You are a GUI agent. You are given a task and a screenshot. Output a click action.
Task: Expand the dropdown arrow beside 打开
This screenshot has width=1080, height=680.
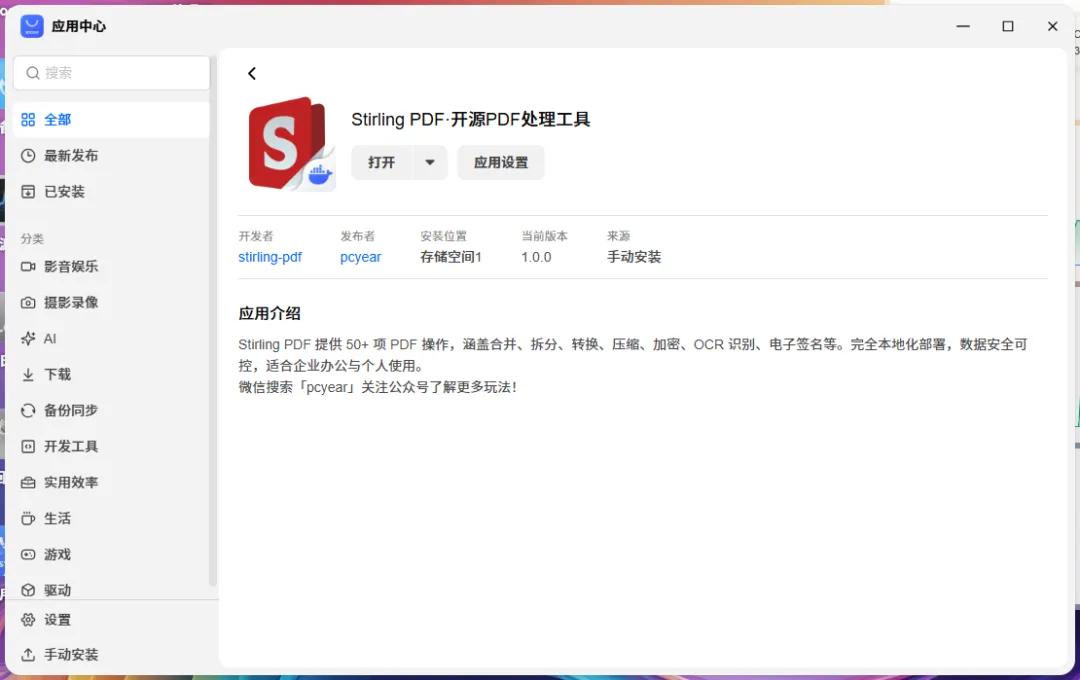tap(430, 163)
